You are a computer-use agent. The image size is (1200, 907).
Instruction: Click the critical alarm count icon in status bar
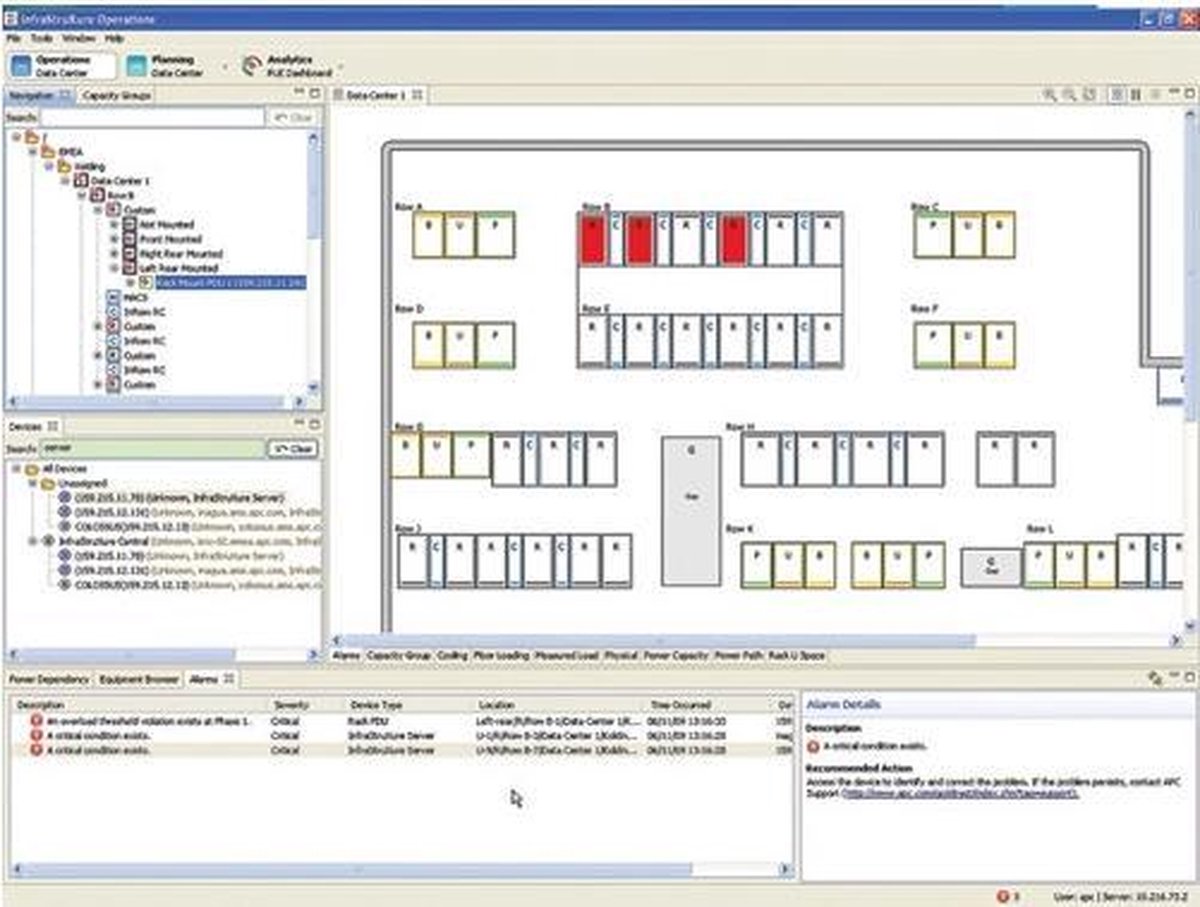click(x=1002, y=896)
